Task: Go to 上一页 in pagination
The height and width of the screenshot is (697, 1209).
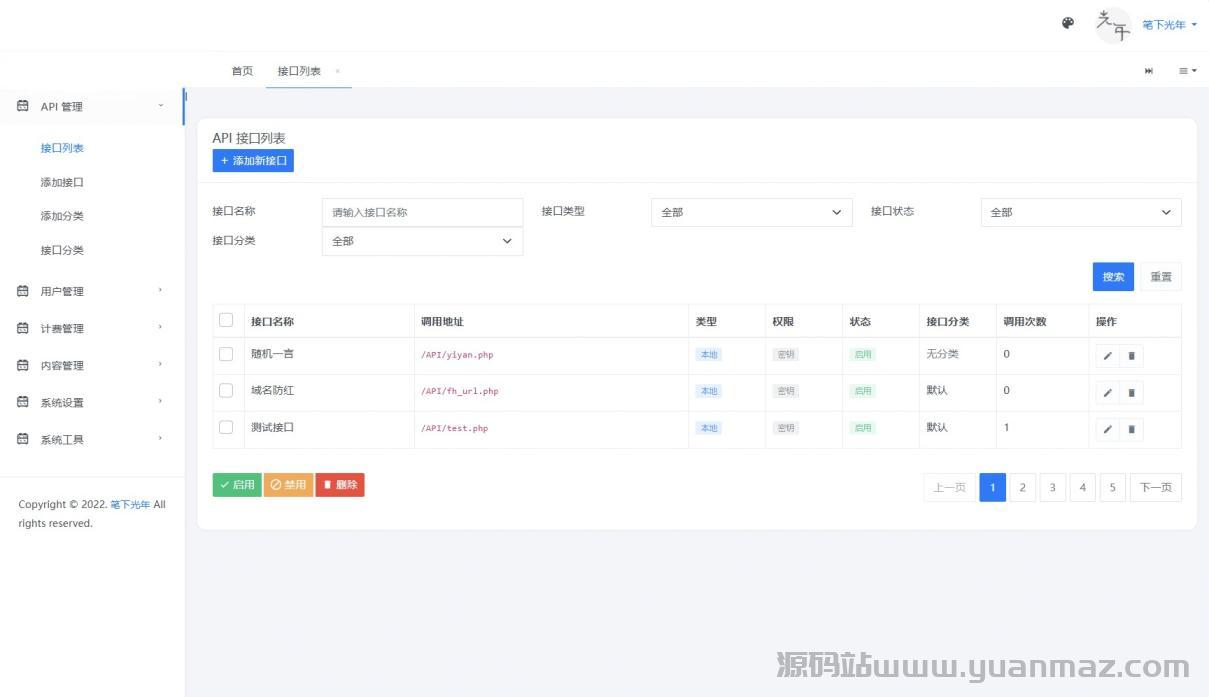Action: click(x=949, y=488)
